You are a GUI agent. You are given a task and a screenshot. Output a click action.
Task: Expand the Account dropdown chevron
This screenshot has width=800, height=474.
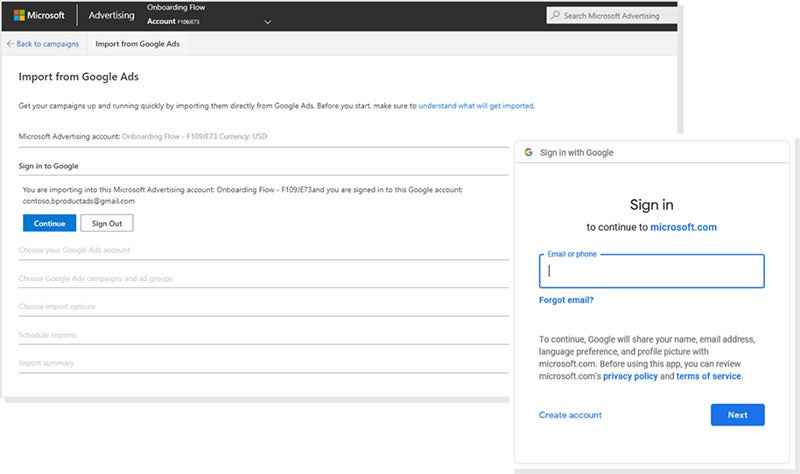click(x=267, y=22)
